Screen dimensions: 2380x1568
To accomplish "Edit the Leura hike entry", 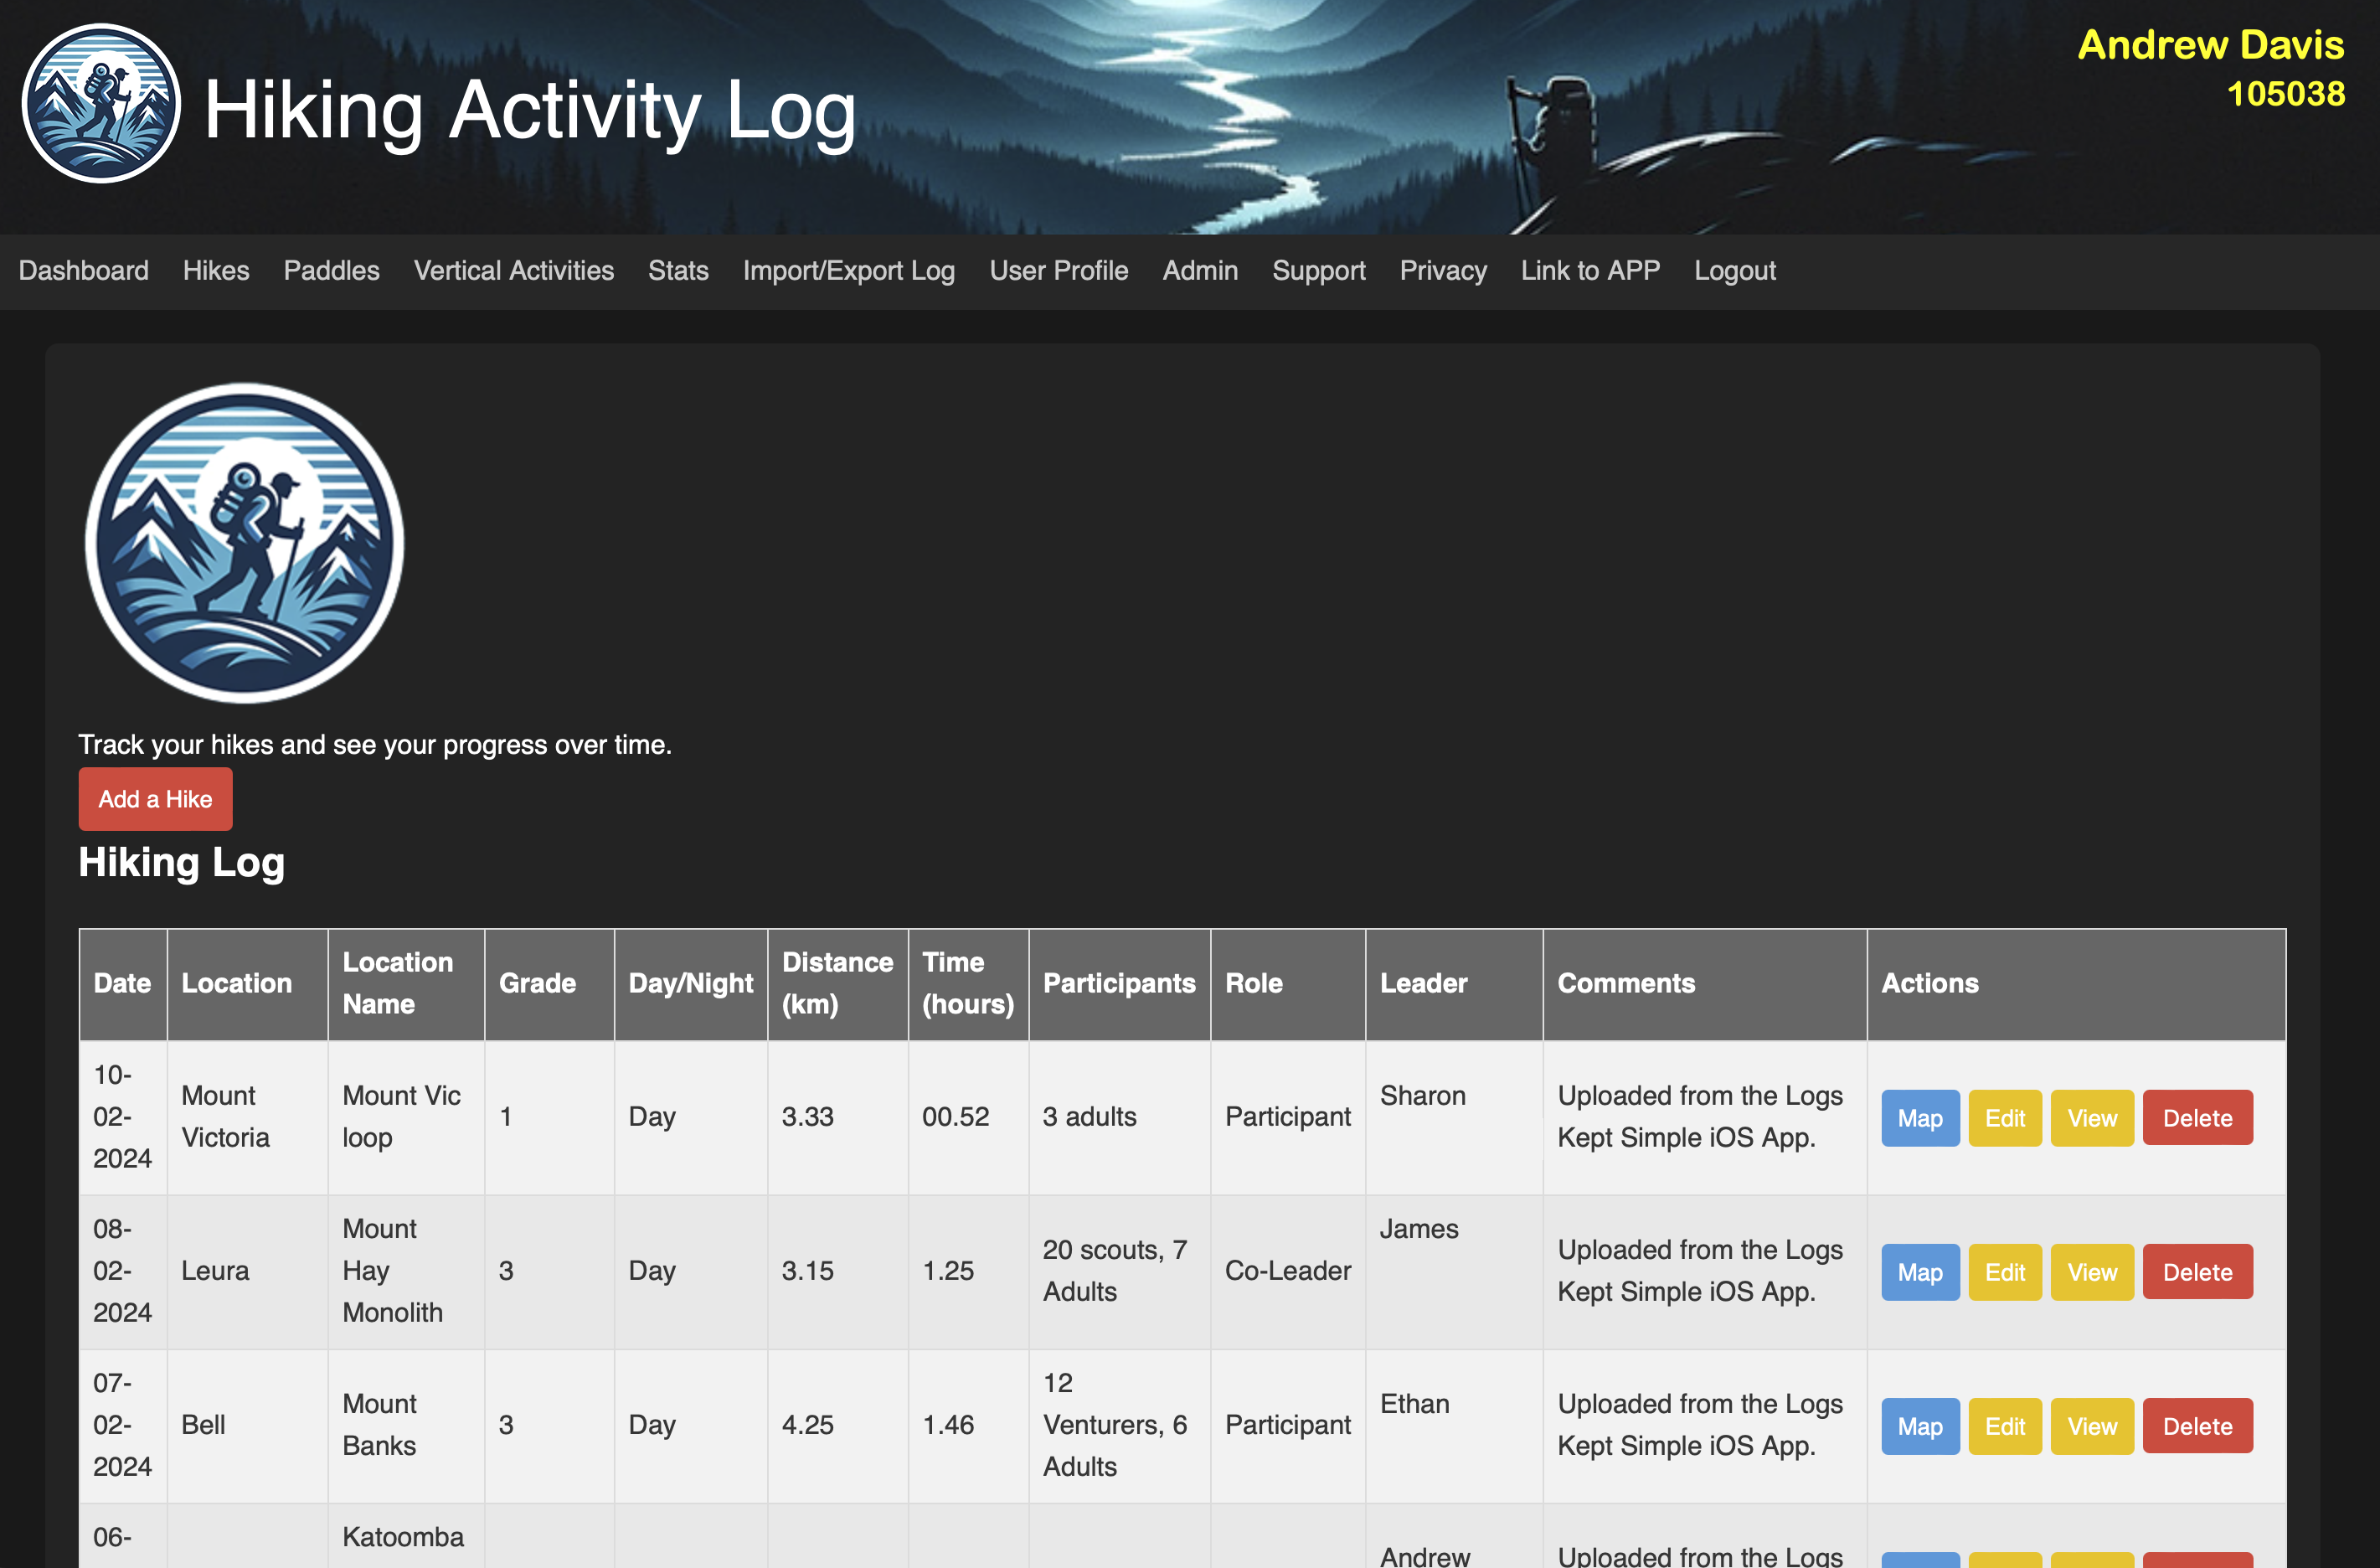I will pyautogui.click(x=2004, y=1272).
